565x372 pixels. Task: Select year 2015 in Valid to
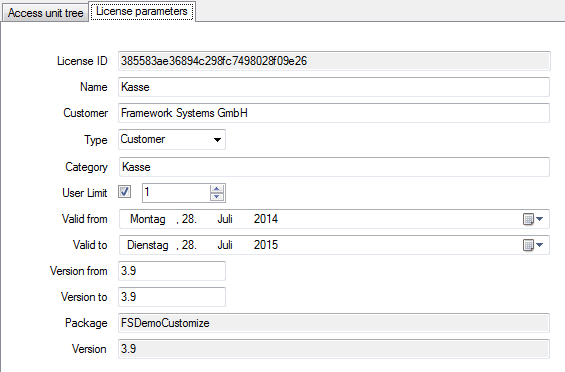tap(266, 245)
